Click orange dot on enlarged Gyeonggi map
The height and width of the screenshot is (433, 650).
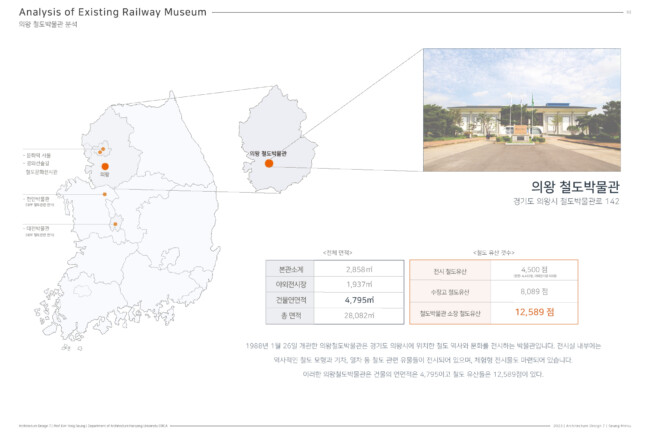[271, 164]
